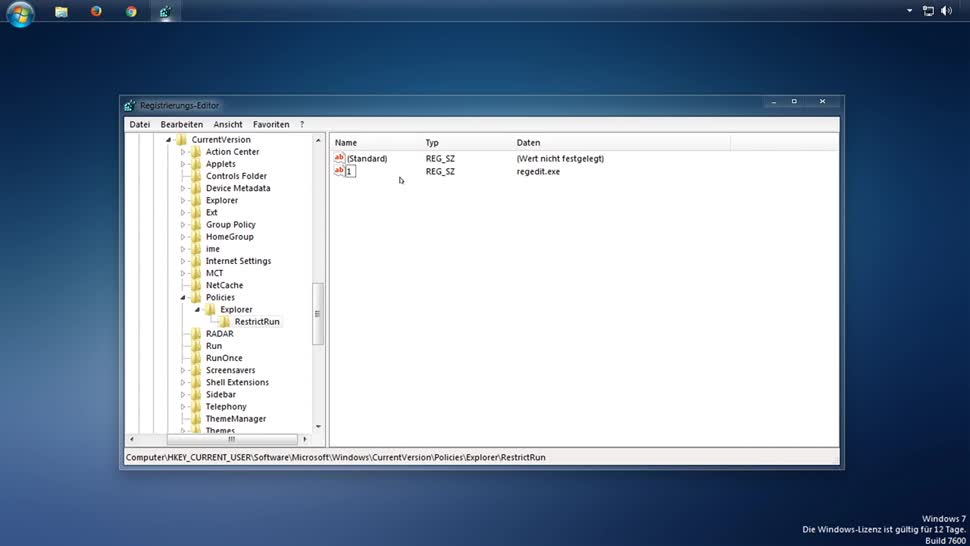This screenshot has width=970, height=546.
Task: Click the volume speaker tray icon
Action: [946, 11]
